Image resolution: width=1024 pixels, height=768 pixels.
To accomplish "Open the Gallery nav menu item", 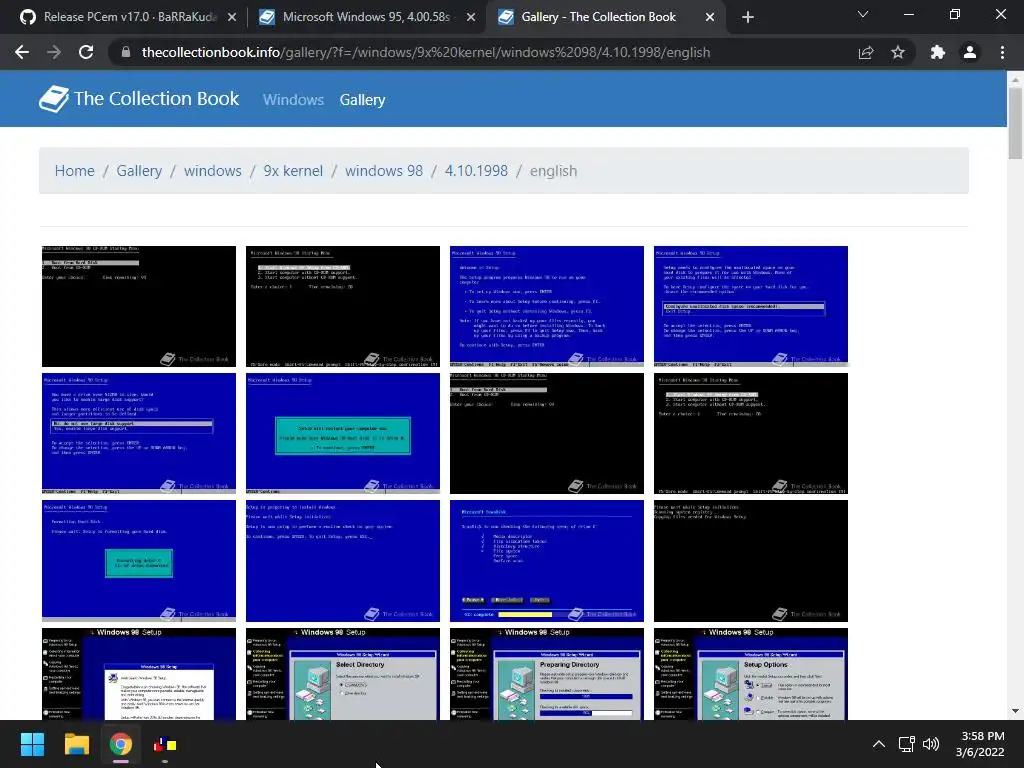I will pyautogui.click(x=362, y=100).
